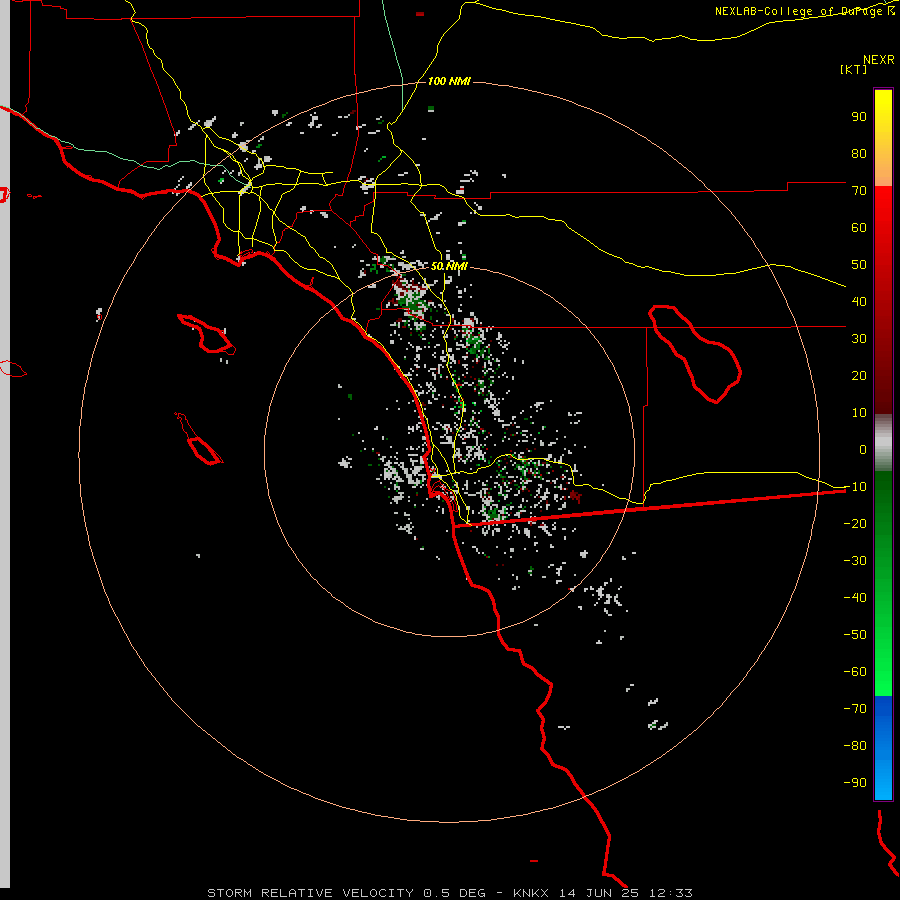Viewport: 900px width, 900px height.
Task: Click the [KT] units label
Action: 854,69
